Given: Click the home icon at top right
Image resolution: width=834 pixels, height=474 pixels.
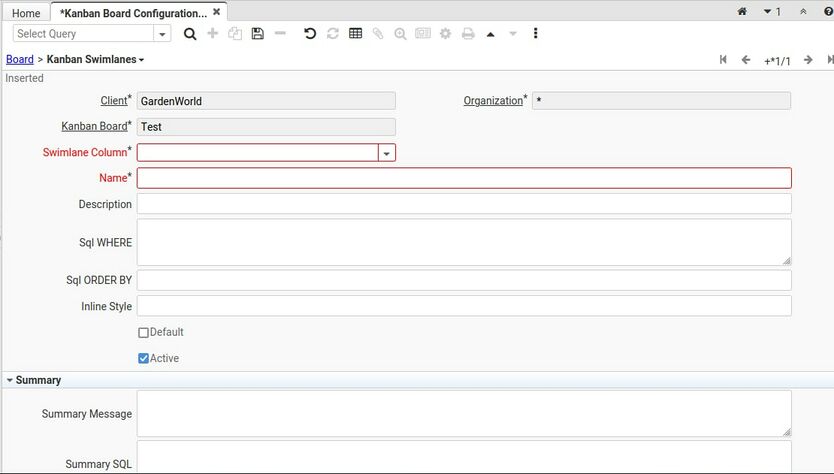Looking at the screenshot, I should pyautogui.click(x=742, y=12).
